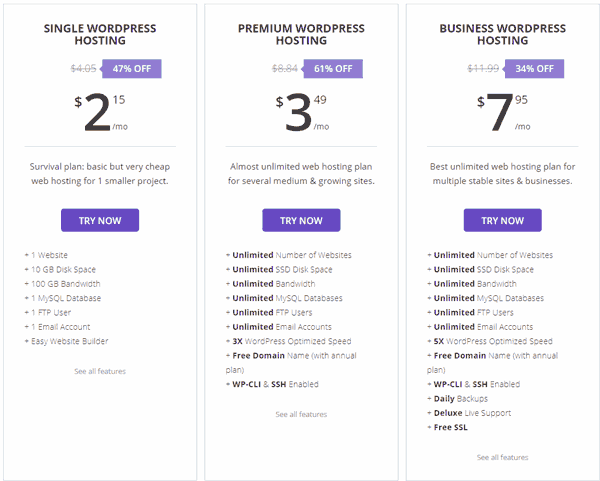Click TRY NOW under Single WordPress Hosting

pyautogui.click(x=100, y=220)
